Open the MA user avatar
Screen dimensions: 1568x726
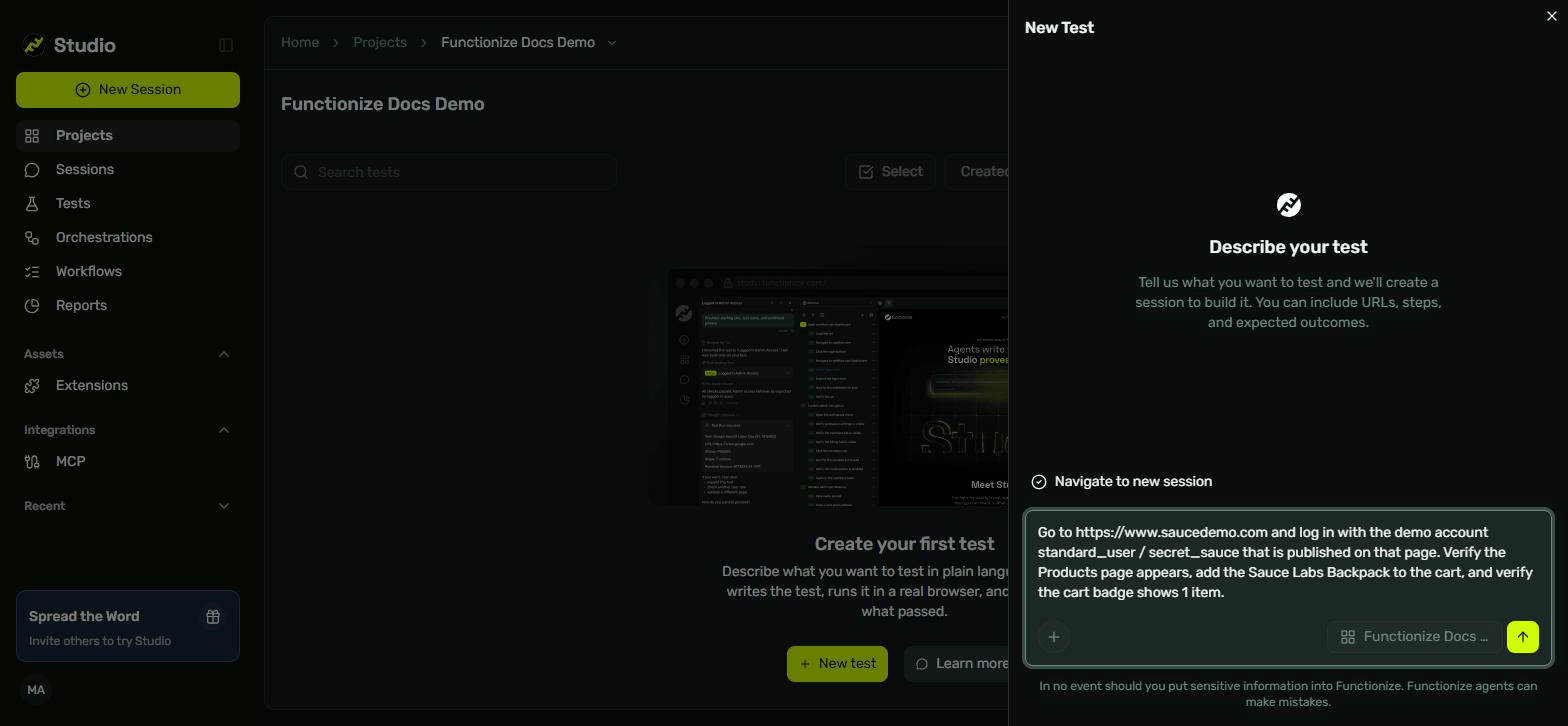click(36, 690)
